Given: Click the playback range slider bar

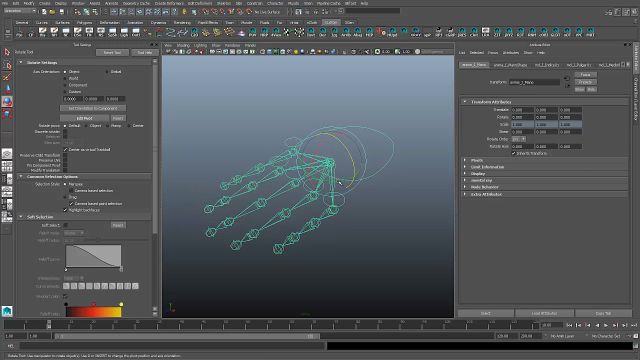Looking at the screenshot, I should click(x=187, y=336).
